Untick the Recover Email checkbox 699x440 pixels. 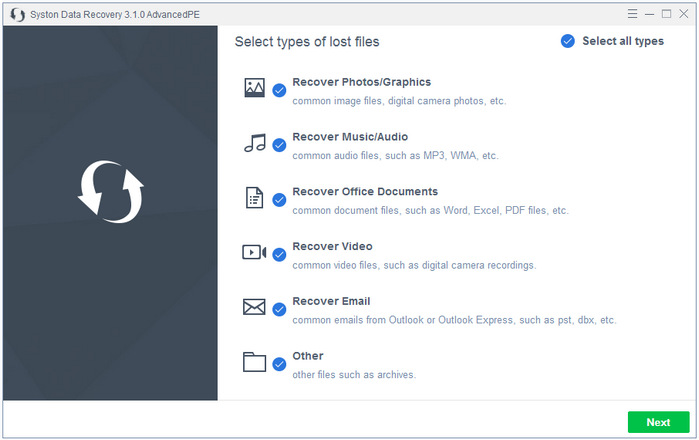point(279,310)
